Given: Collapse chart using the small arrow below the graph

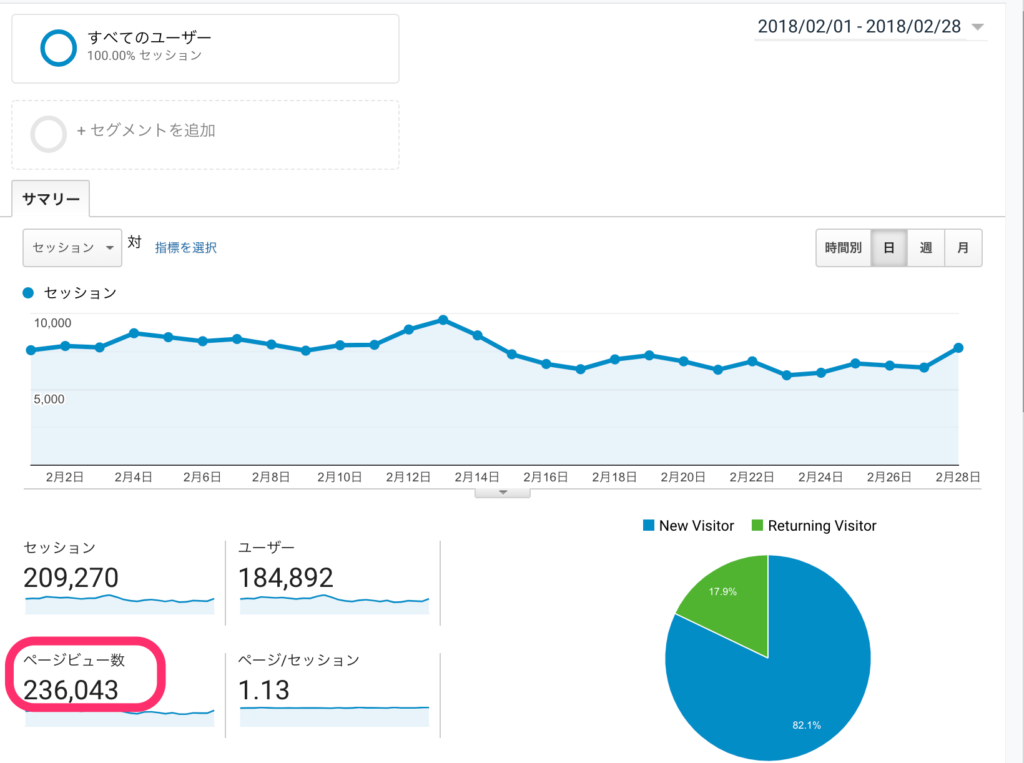Looking at the screenshot, I should [x=502, y=491].
